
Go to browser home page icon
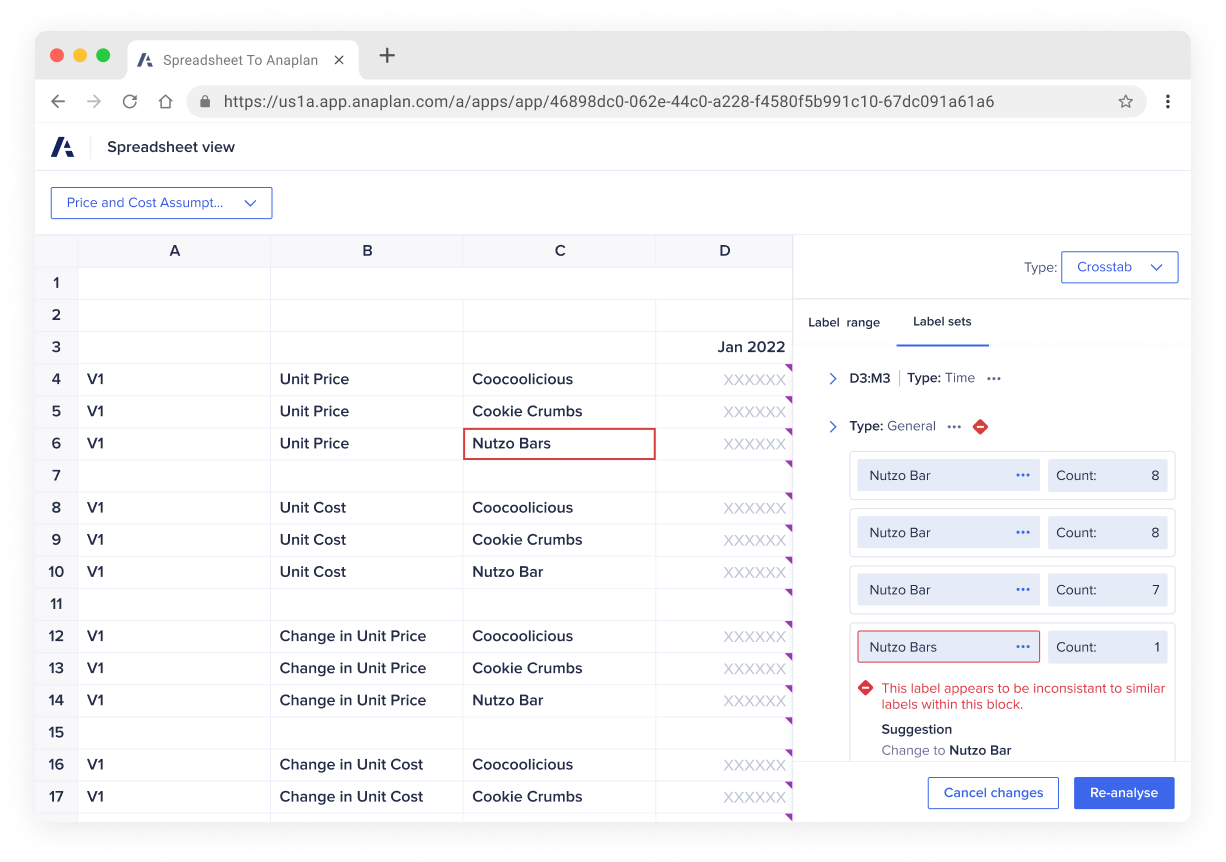166,101
